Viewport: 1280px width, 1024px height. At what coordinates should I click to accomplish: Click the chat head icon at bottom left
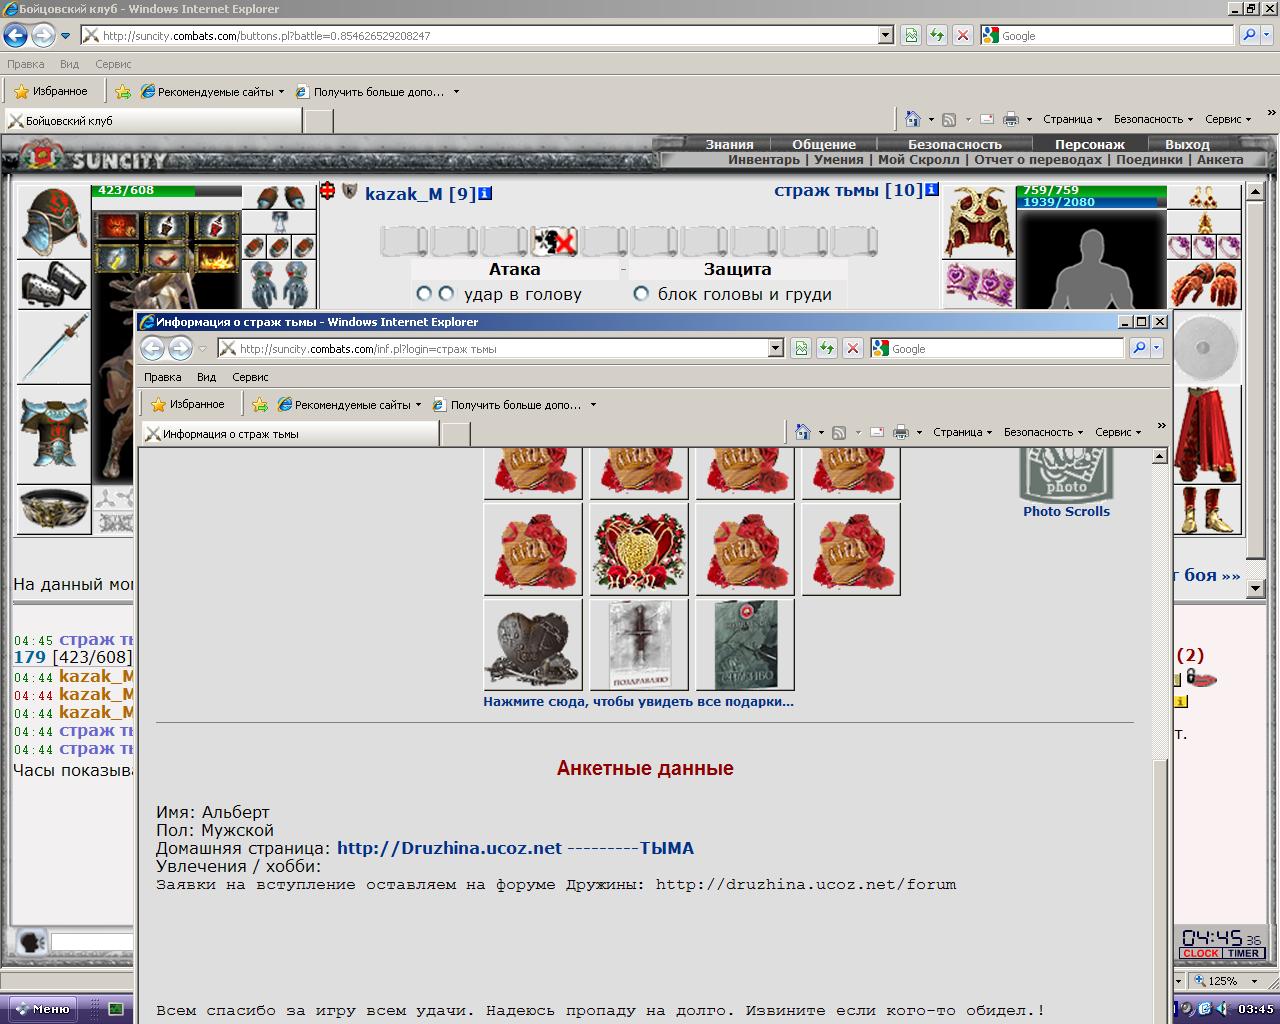point(31,941)
